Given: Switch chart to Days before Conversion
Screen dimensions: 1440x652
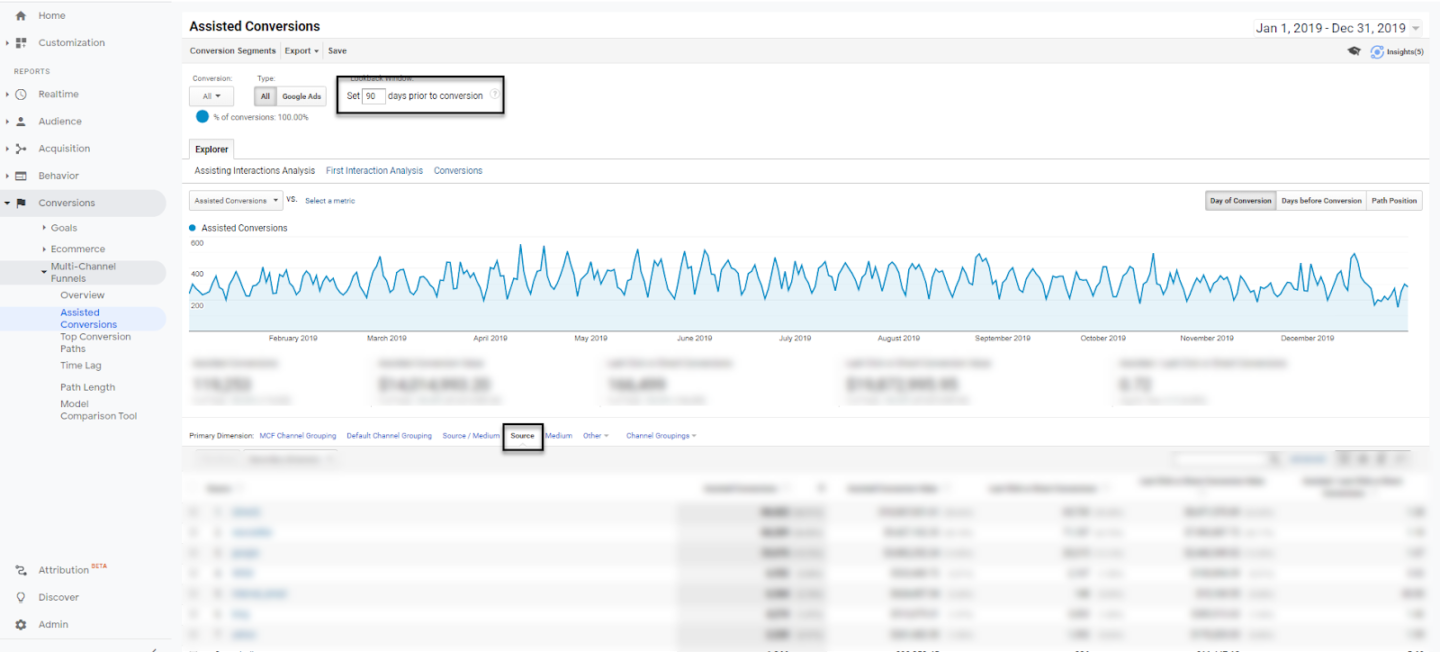Looking at the screenshot, I should [x=1321, y=201].
